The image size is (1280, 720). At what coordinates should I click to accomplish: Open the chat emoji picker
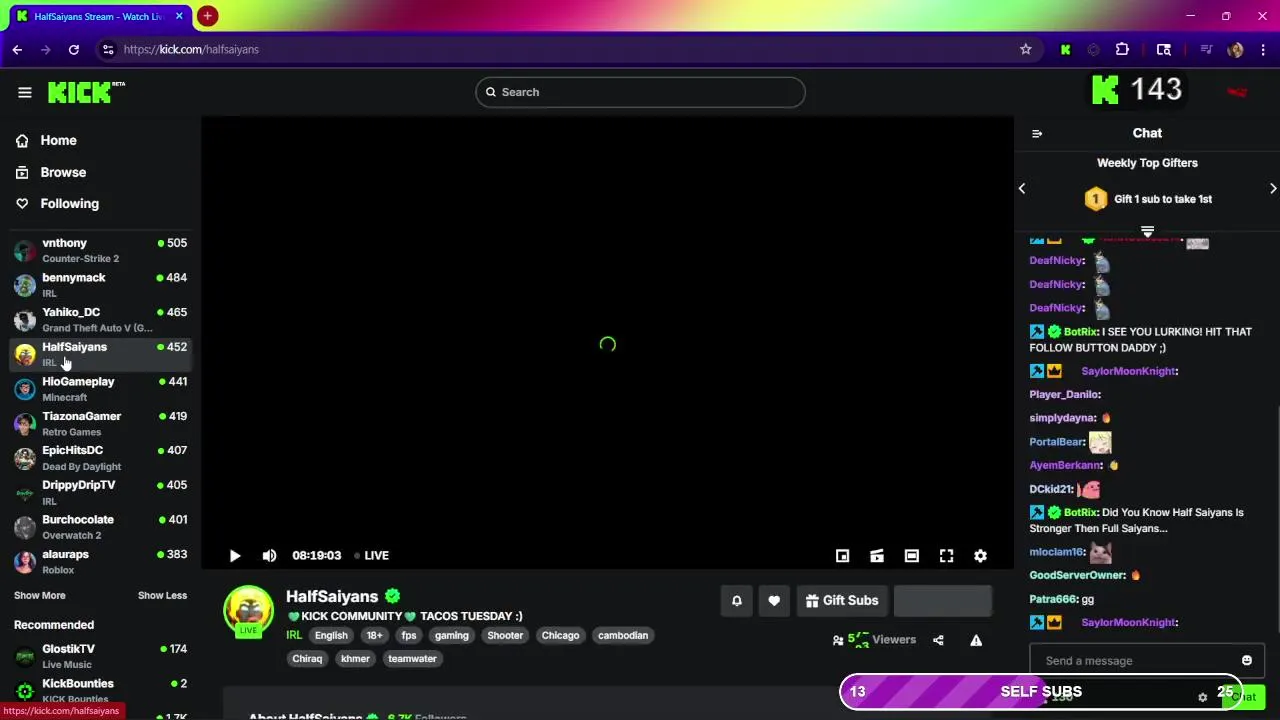click(1247, 661)
